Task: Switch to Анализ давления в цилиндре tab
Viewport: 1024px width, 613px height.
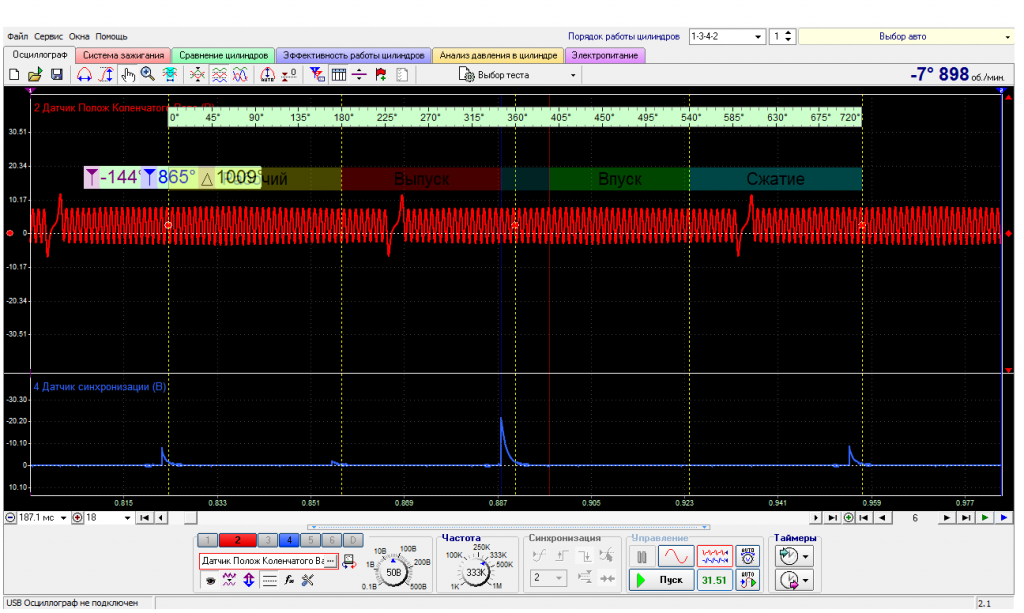Action: pyautogui.click(x=498, y=55)
